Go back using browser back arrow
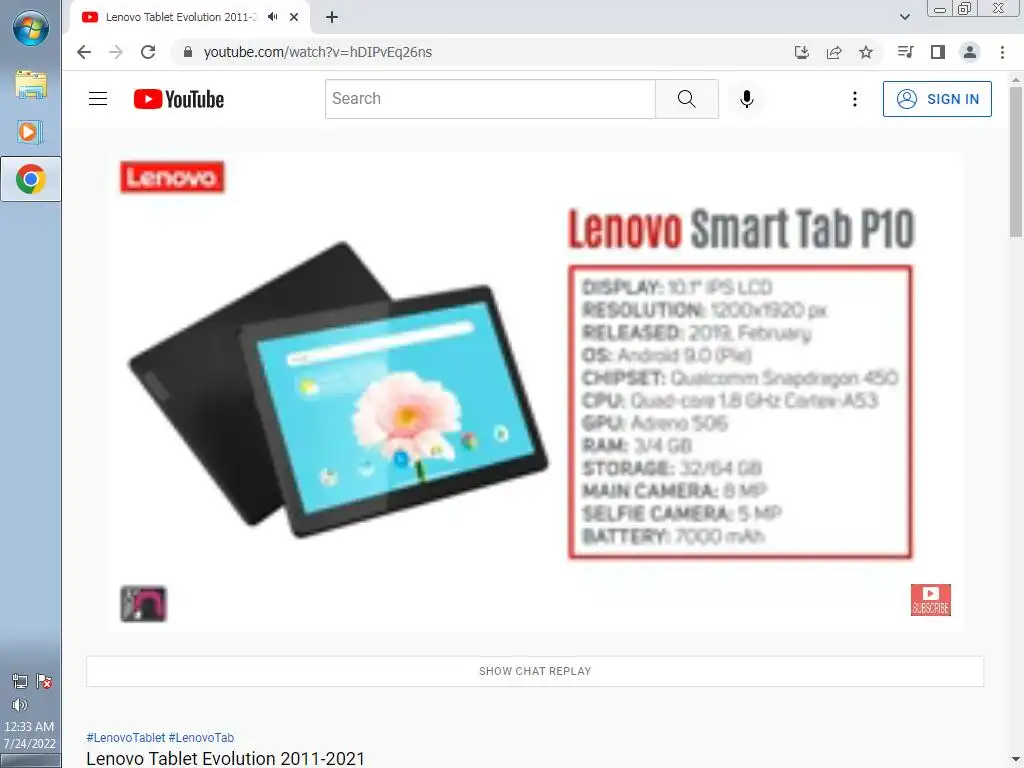This screenshot has height=768, width=1024. click(84, 52)
